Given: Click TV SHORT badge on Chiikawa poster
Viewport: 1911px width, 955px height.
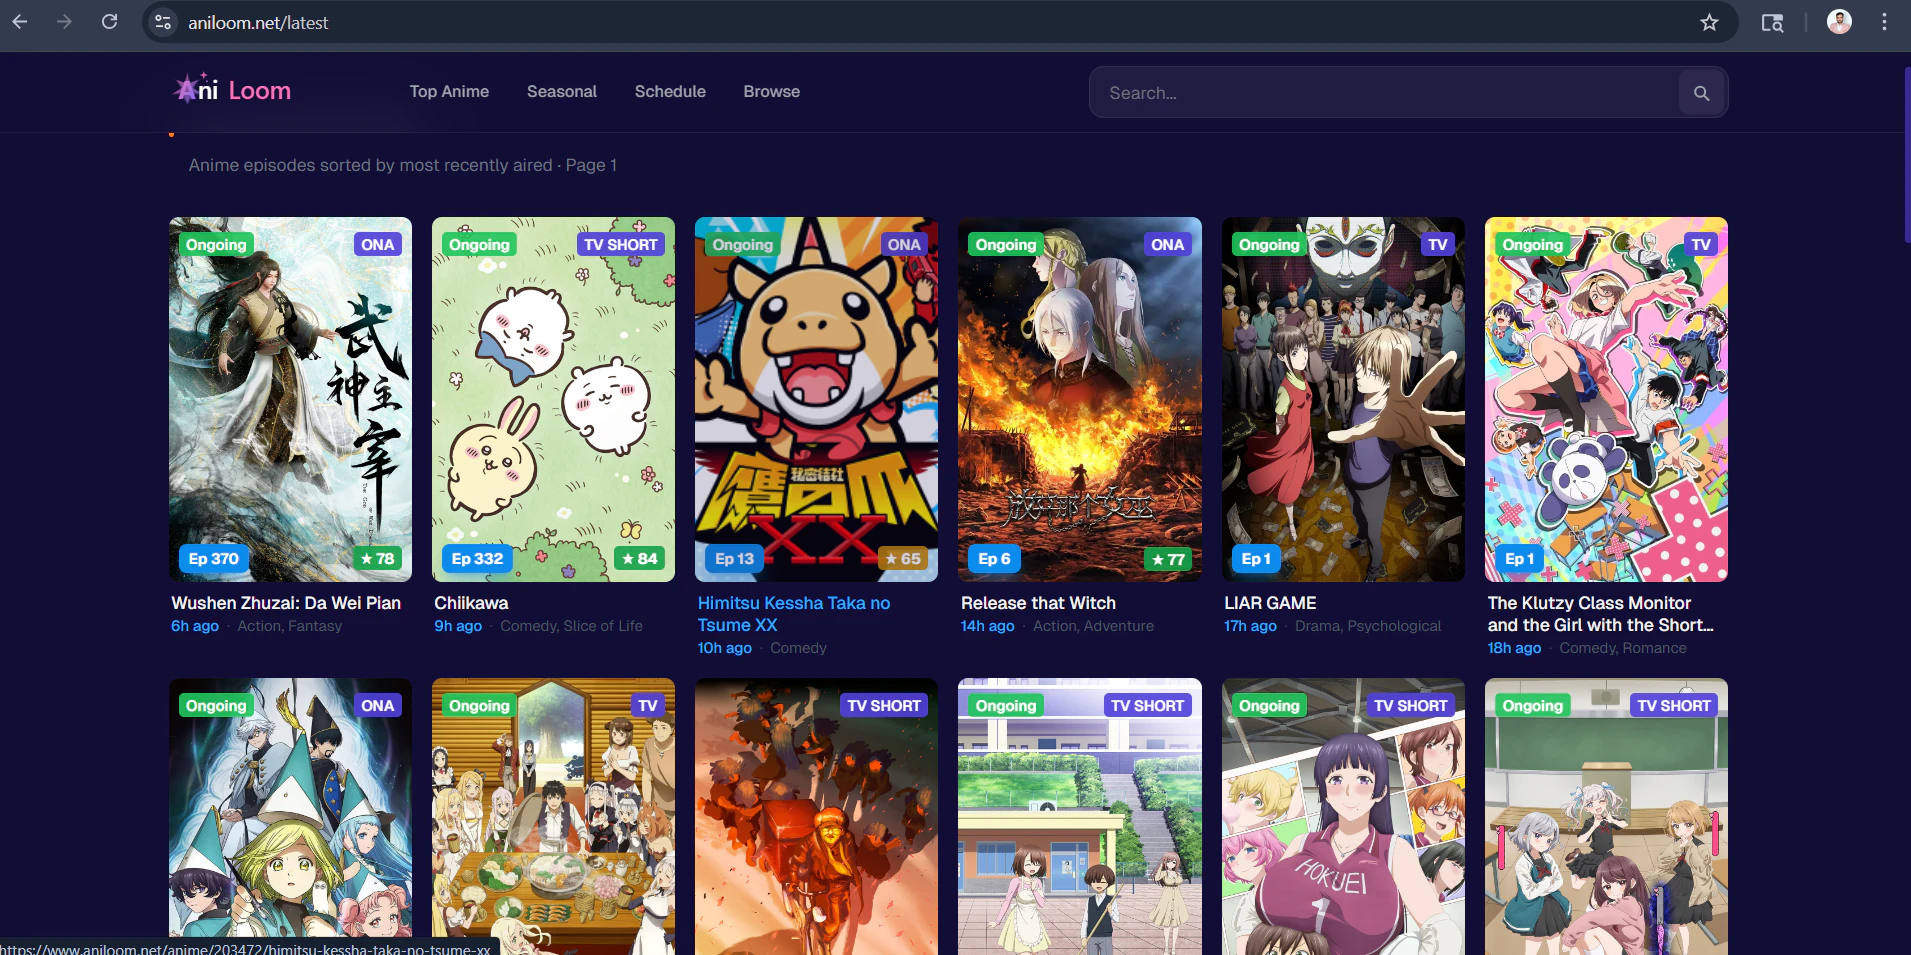Looking at the screenshot, I should 620,245.
